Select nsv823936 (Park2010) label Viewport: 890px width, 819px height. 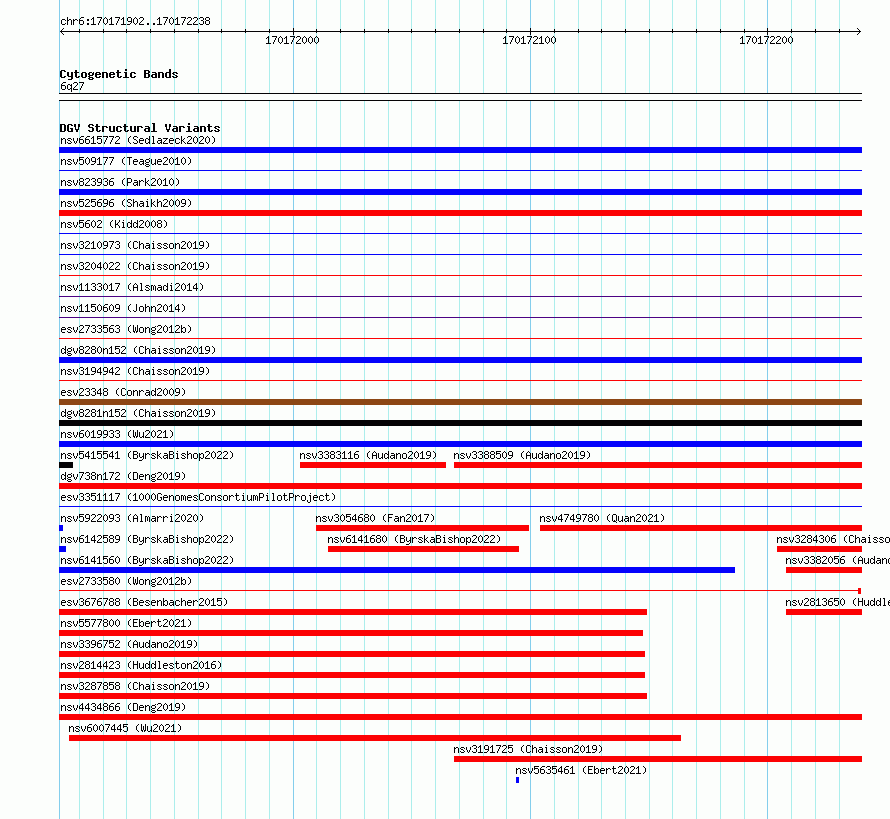[120, 182]
